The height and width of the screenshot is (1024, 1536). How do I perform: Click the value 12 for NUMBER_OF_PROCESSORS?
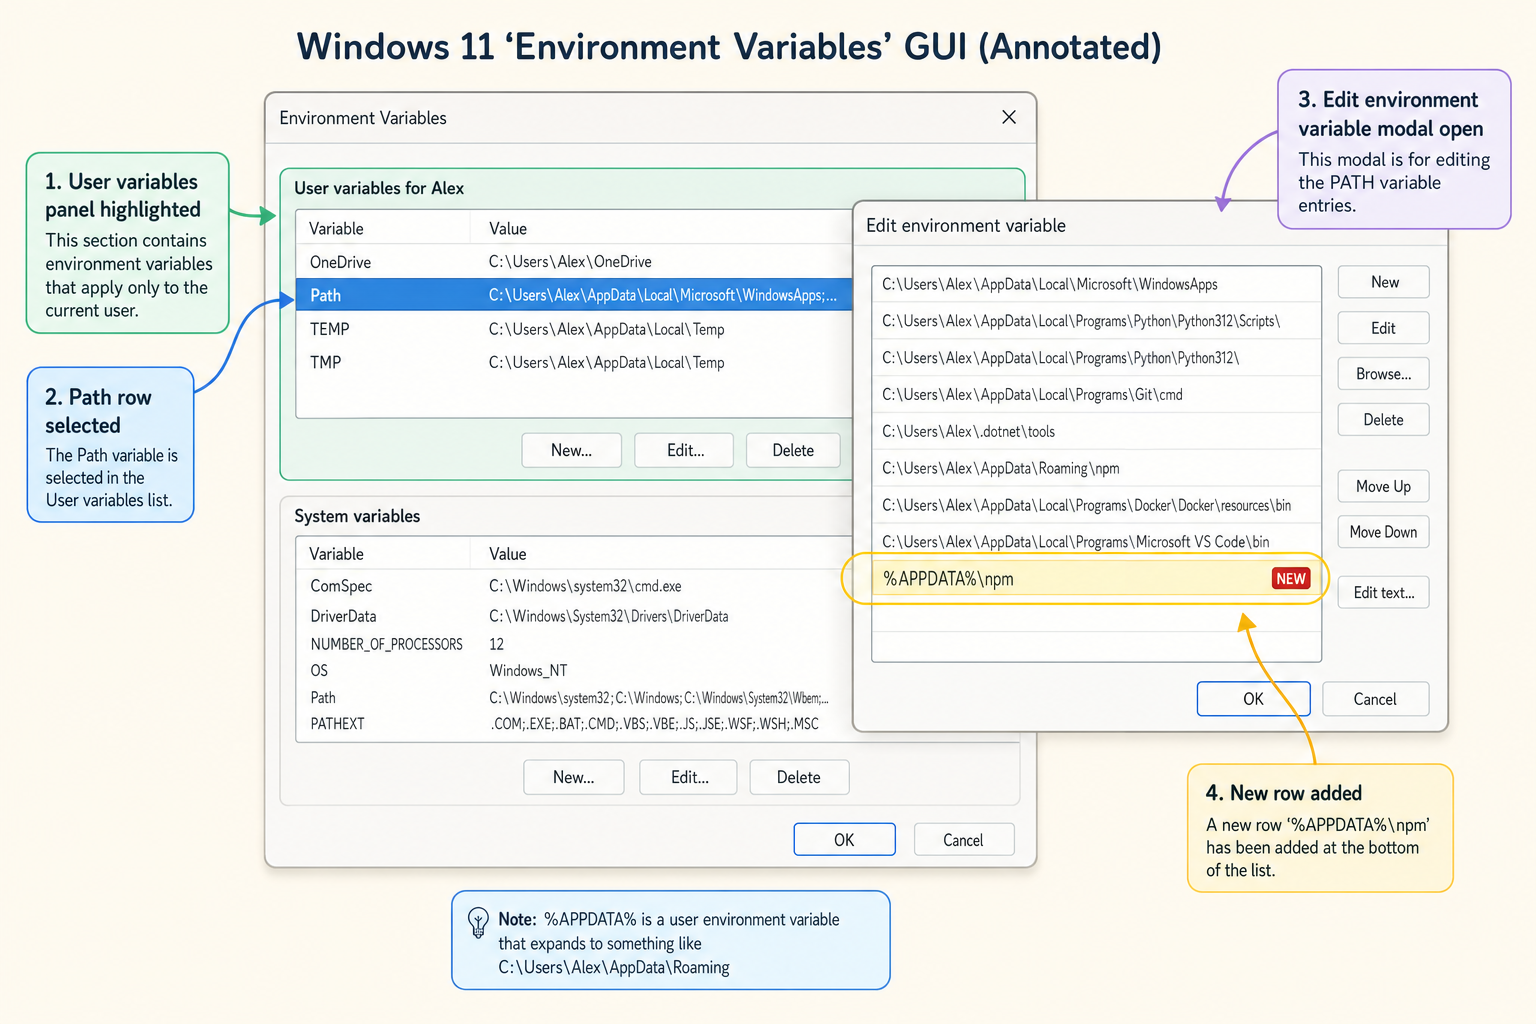point(496,644)
